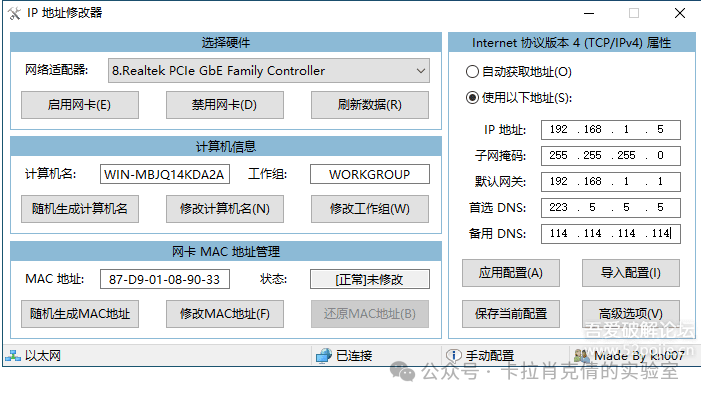Click the 首选 DNS address field
The height and width of the screenshot is (399, 701).
click(x=611, y=208)
